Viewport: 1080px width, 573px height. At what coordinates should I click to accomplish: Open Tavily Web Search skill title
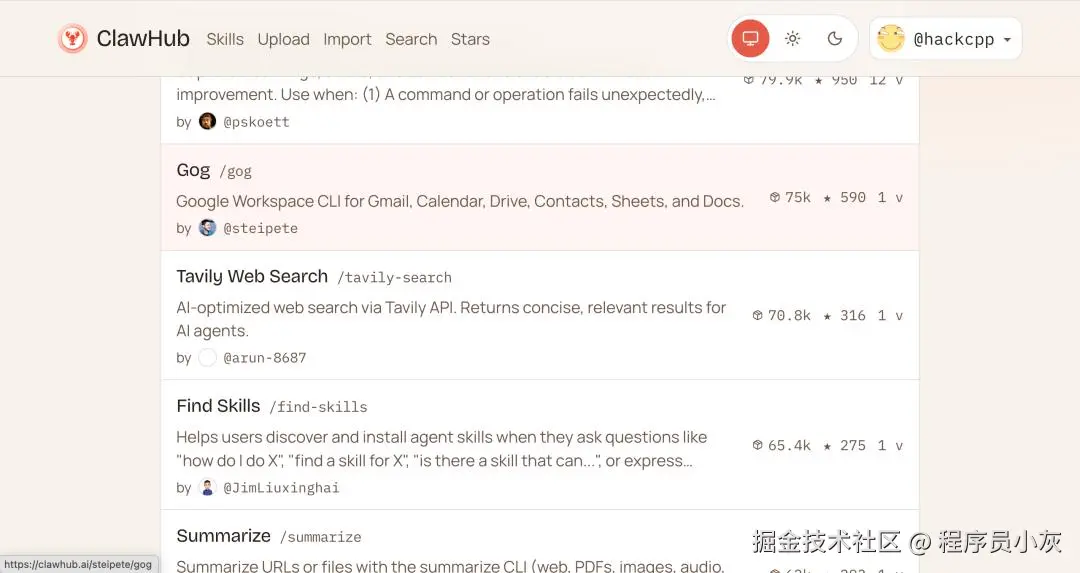[x=252, y=276]
